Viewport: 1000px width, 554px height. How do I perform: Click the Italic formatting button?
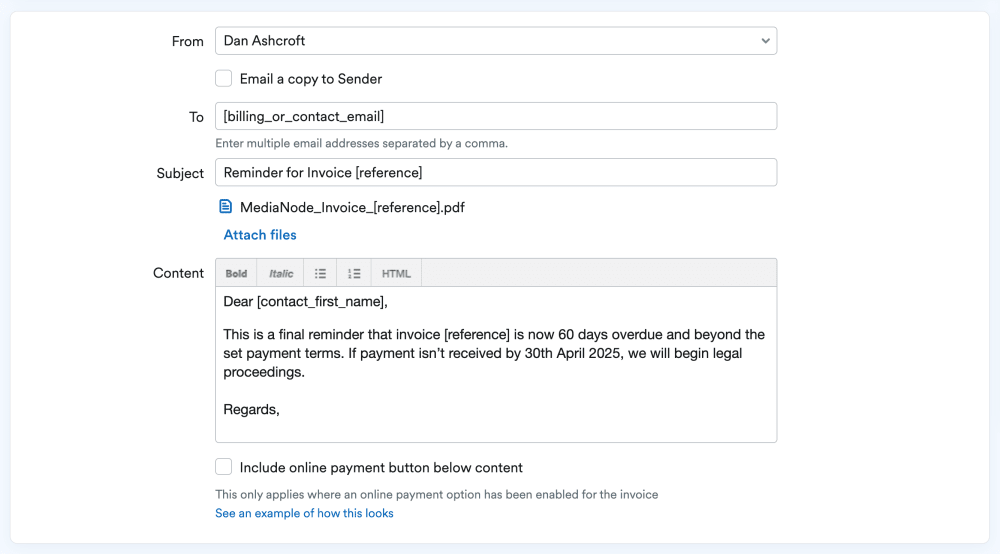(281, 273)
